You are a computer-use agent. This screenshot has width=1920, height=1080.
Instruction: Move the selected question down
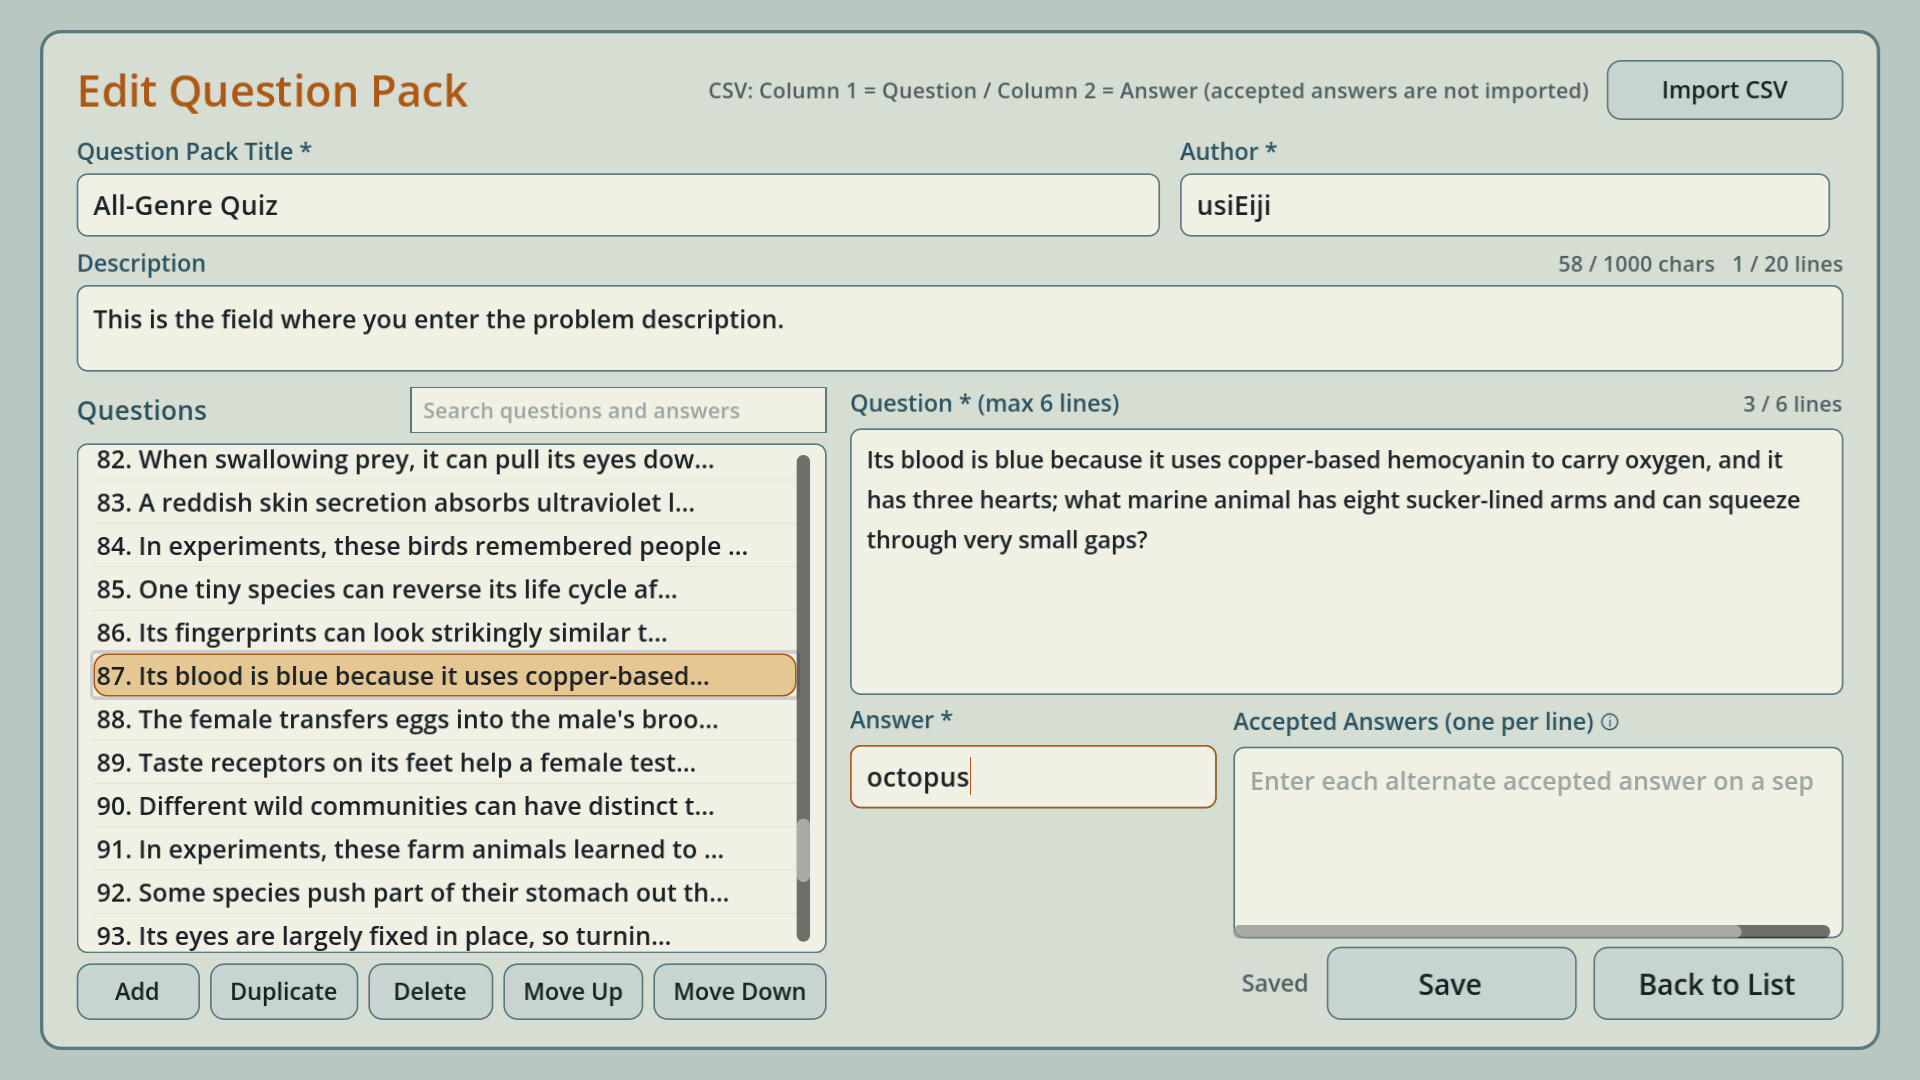pyautogui.click(x=739, y=991)
